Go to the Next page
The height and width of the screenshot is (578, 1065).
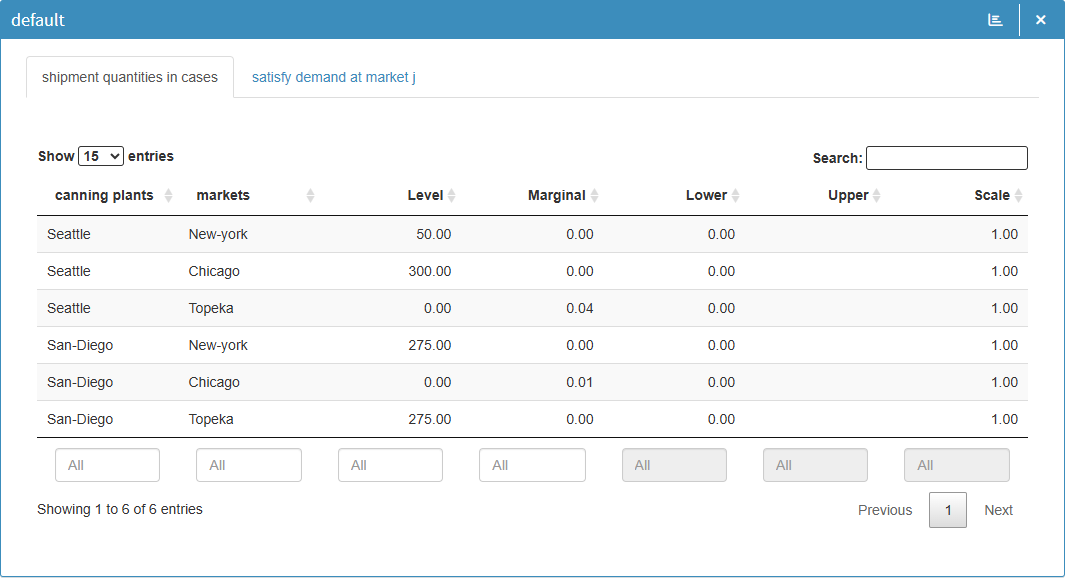pyautogui.click(x=998, y=510)
